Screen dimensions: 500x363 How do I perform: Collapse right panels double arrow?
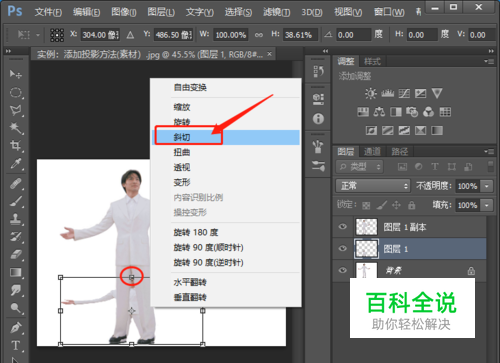pyautogui.click(x=491, y=51)
